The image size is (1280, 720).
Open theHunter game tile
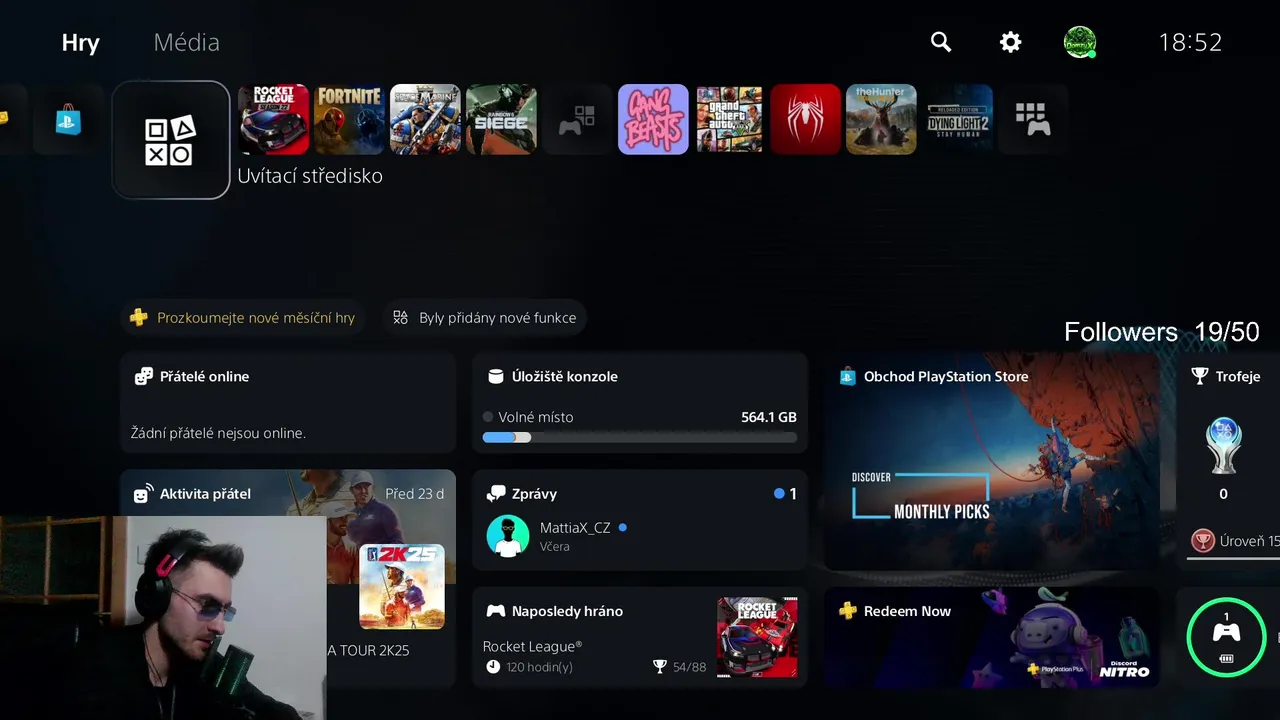(x=881, y=119)
